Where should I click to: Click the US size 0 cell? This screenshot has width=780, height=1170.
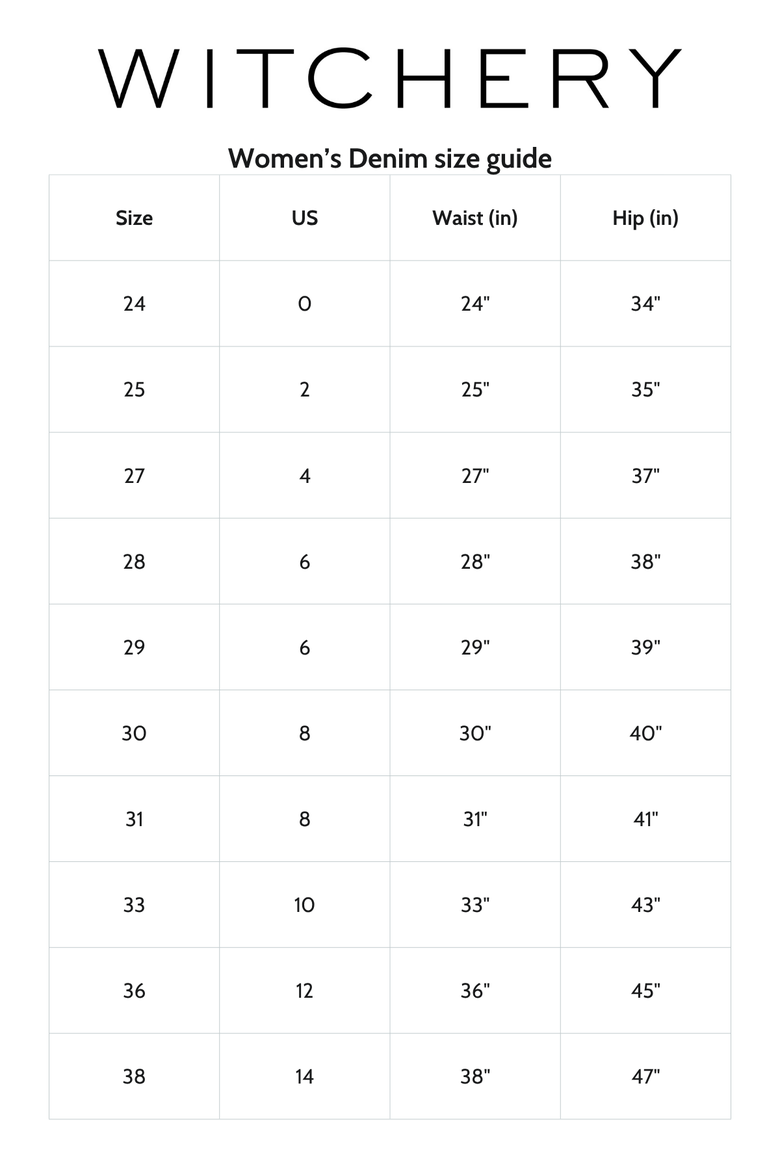click(x=305, y=304)
